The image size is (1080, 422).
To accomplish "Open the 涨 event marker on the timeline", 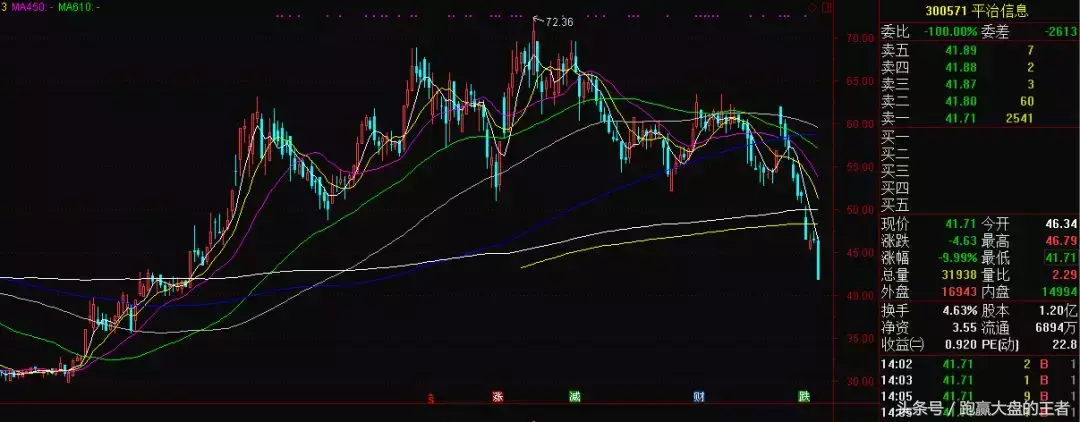I will click(x=497, y=397).
